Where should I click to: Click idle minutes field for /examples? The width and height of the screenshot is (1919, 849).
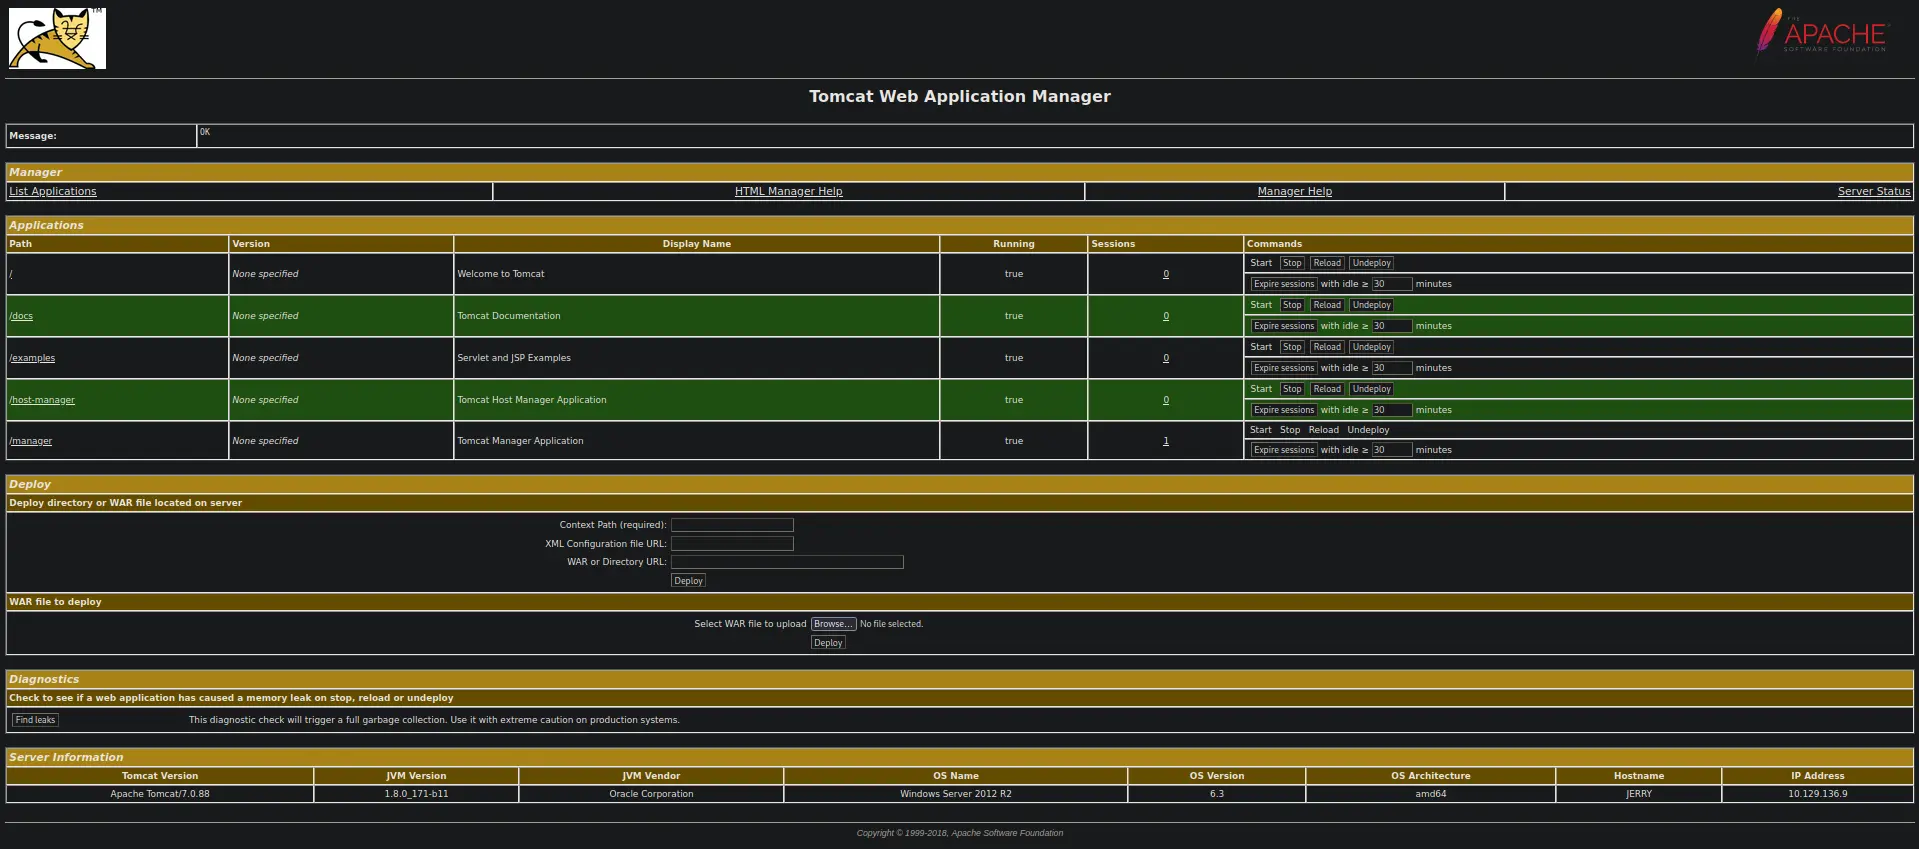point(1391,368)
